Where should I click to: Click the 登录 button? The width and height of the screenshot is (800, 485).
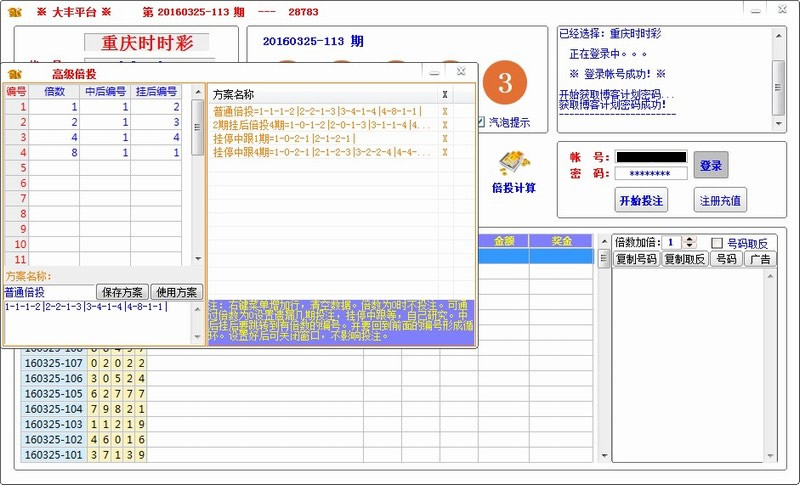click(711, 165)
